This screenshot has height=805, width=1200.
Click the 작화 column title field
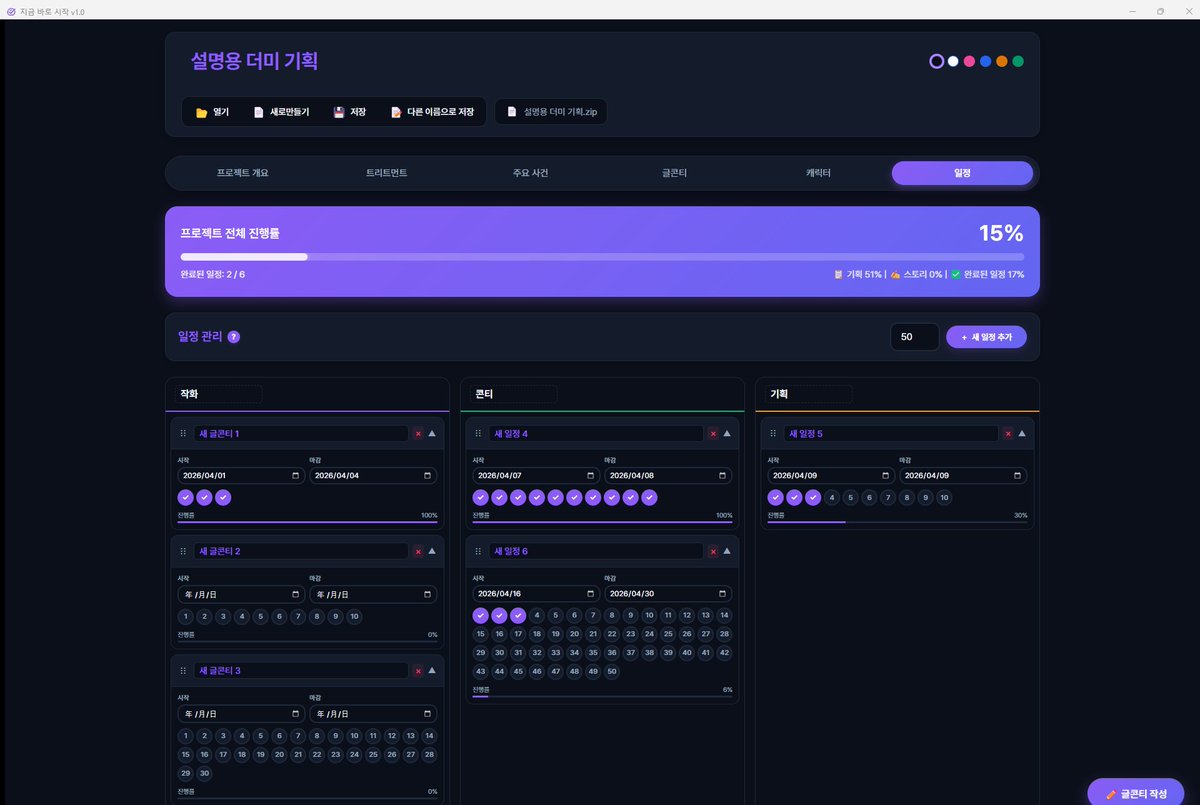click(x=219, y=394)
